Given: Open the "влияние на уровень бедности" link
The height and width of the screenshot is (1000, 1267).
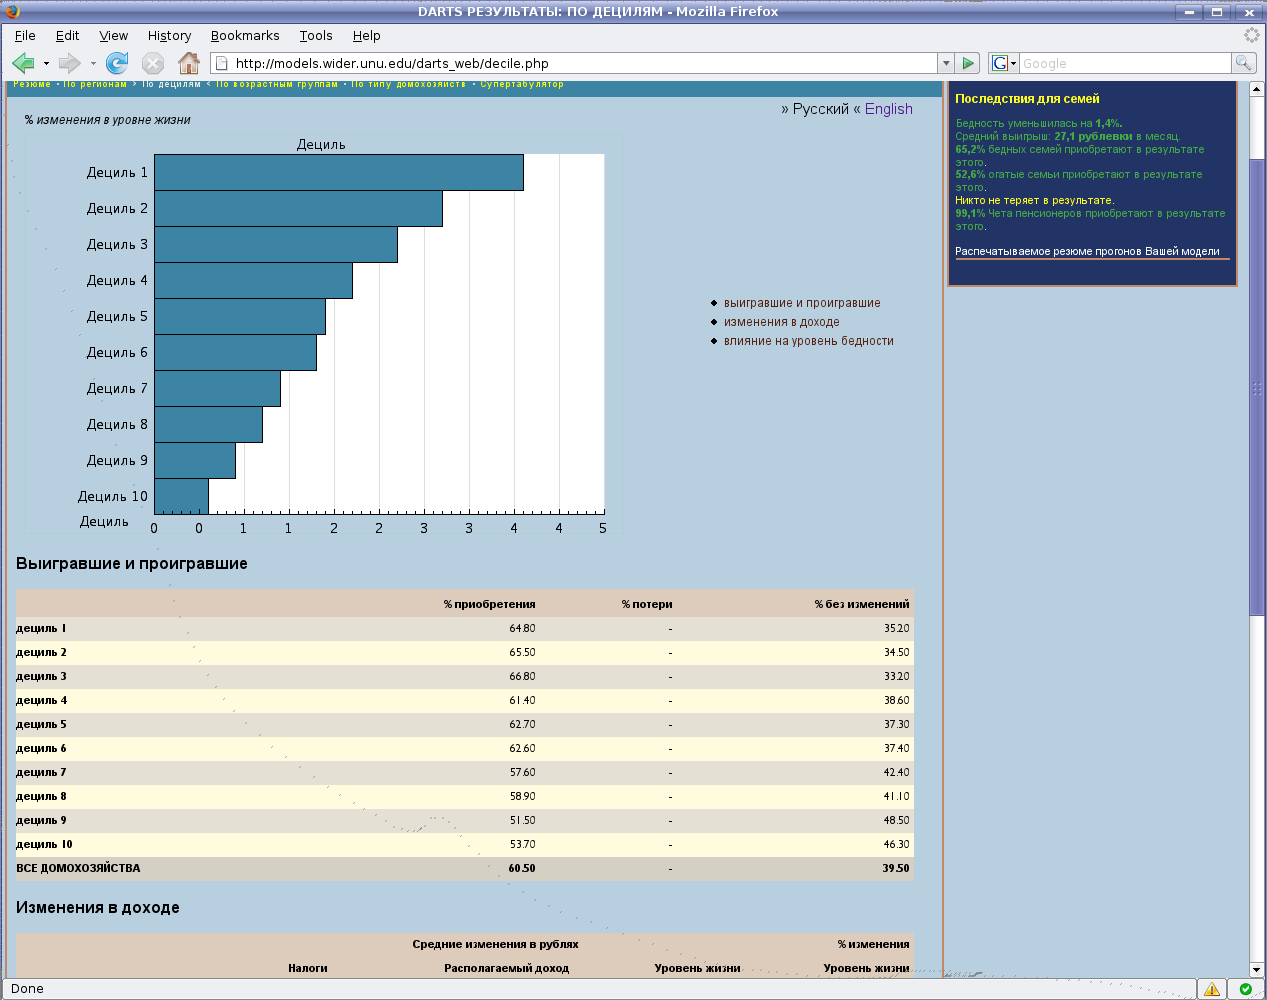Looking at the screenshot, I should [811, 341].
